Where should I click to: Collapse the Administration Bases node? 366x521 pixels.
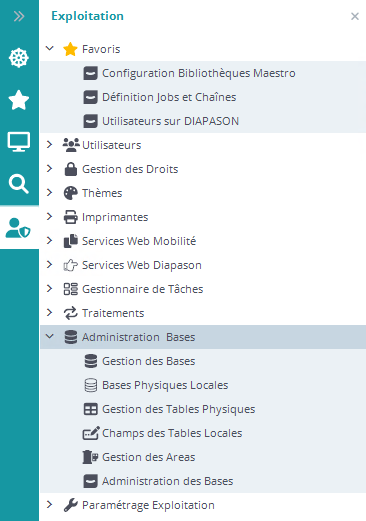[50, 336]
